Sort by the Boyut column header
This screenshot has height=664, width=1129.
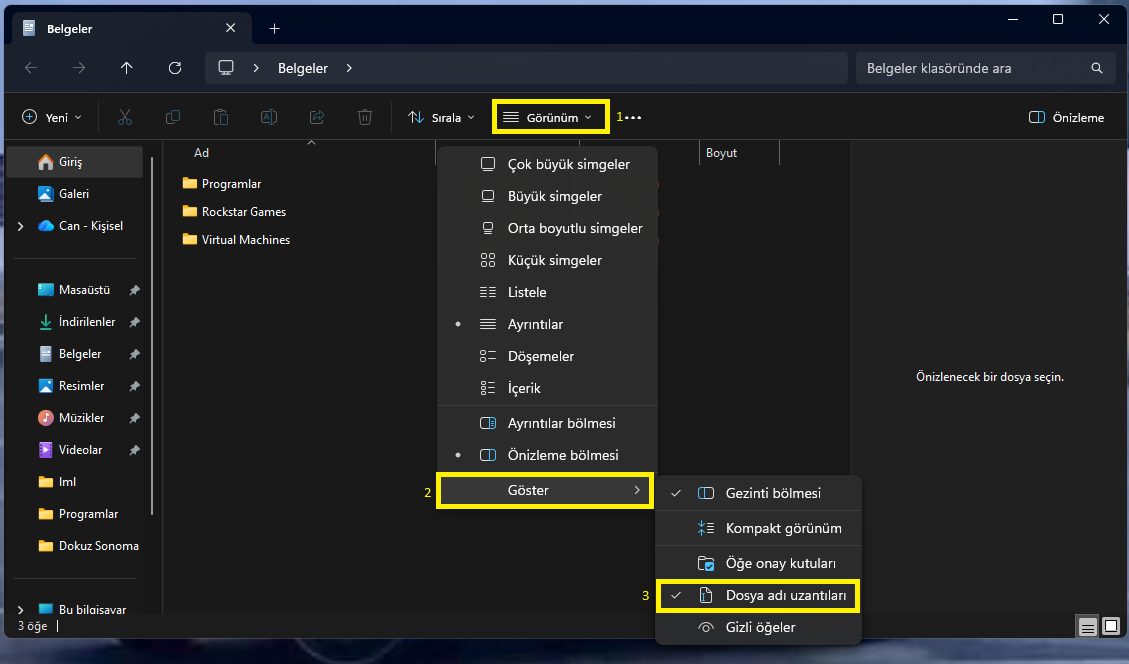tap(721, 153)
